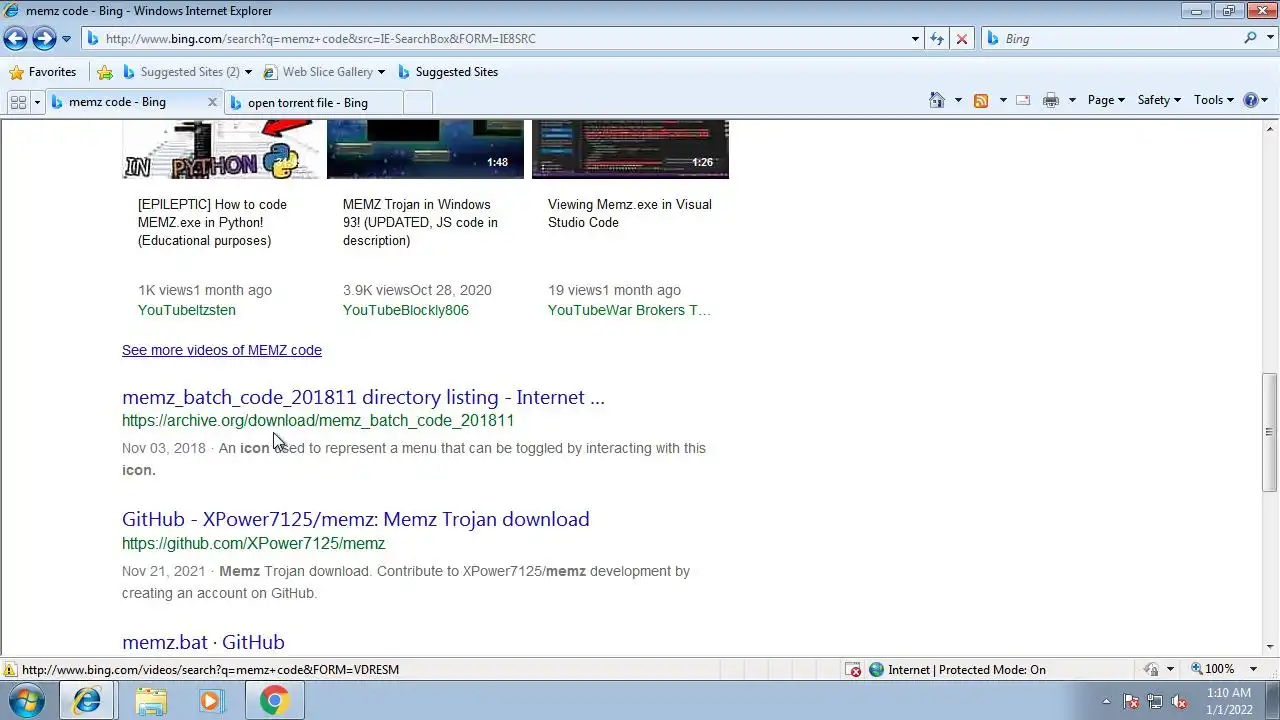The height and width of the screenshot is (720, 1280).
Task: Open memz.bat · GitHub result
Action: (203, 642)
